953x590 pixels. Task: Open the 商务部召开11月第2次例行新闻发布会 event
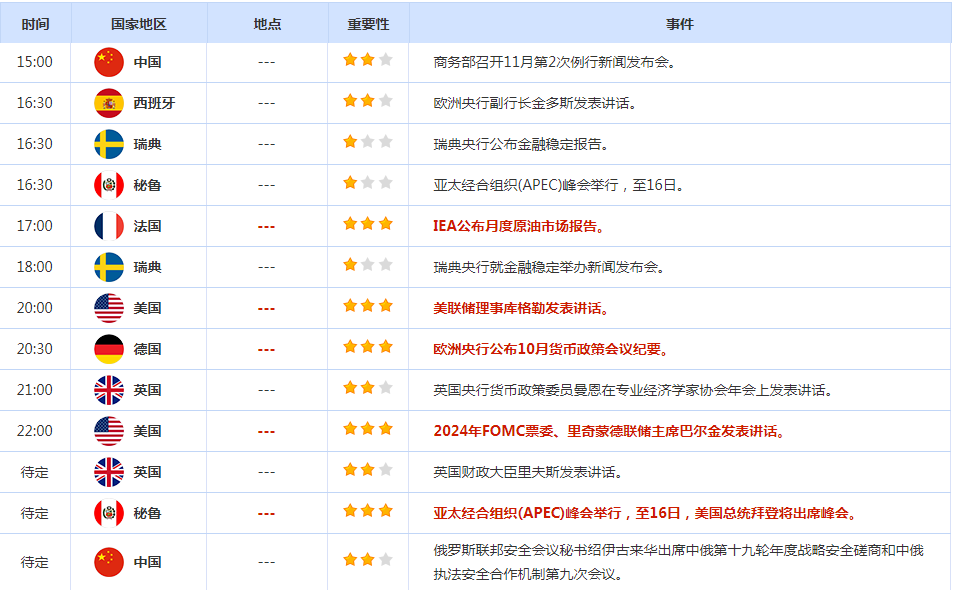554,62
